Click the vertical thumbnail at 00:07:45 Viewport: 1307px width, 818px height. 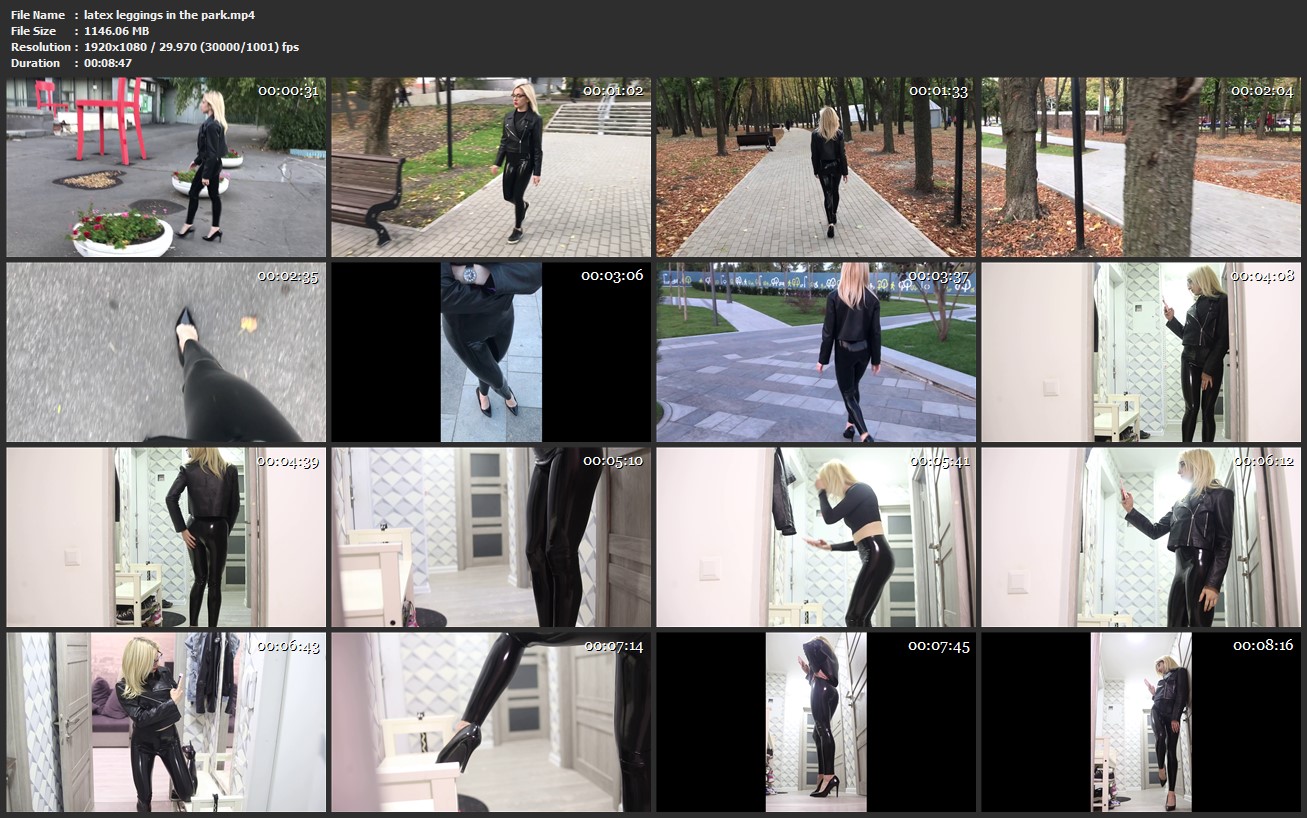point(816,722)
